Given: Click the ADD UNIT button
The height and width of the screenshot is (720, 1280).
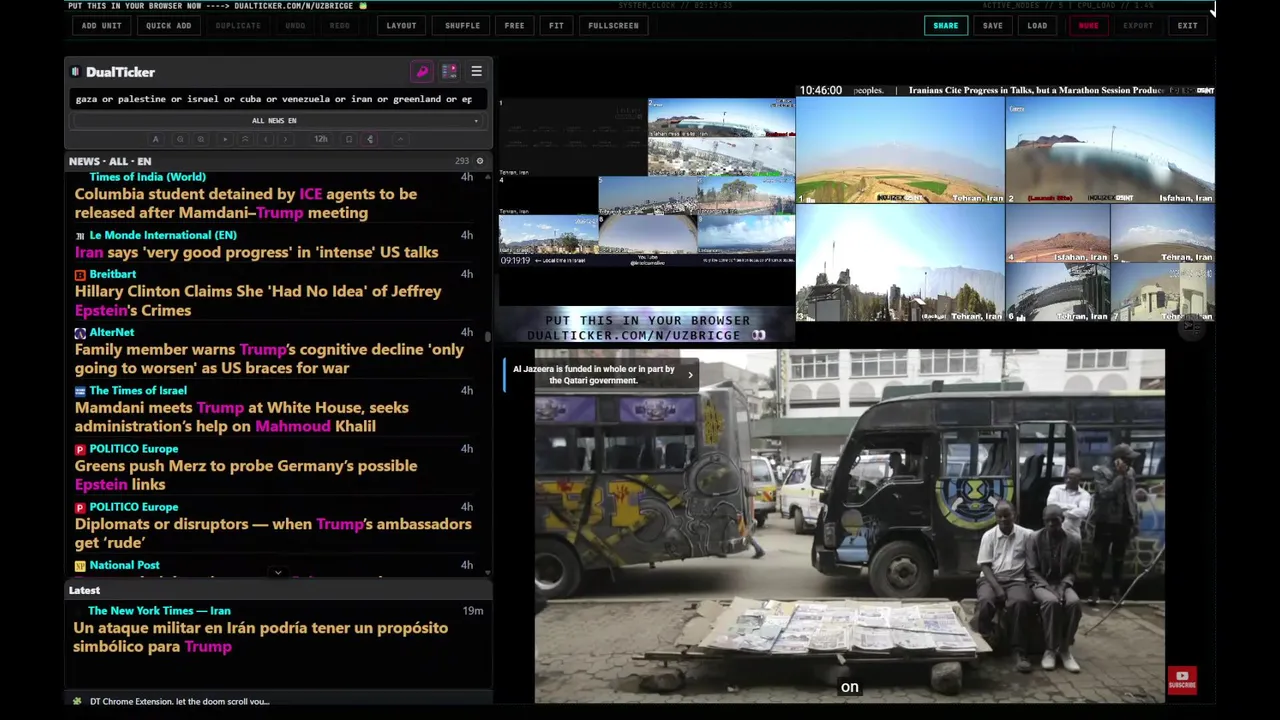Looking at the screenshot, I should tap(102, 25).
